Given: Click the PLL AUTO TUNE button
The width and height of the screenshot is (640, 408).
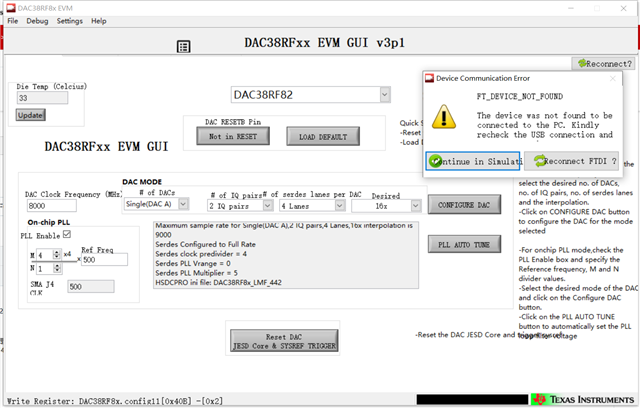Looking at the screenshot, I should pyautogui.click(x=464, y=244).
